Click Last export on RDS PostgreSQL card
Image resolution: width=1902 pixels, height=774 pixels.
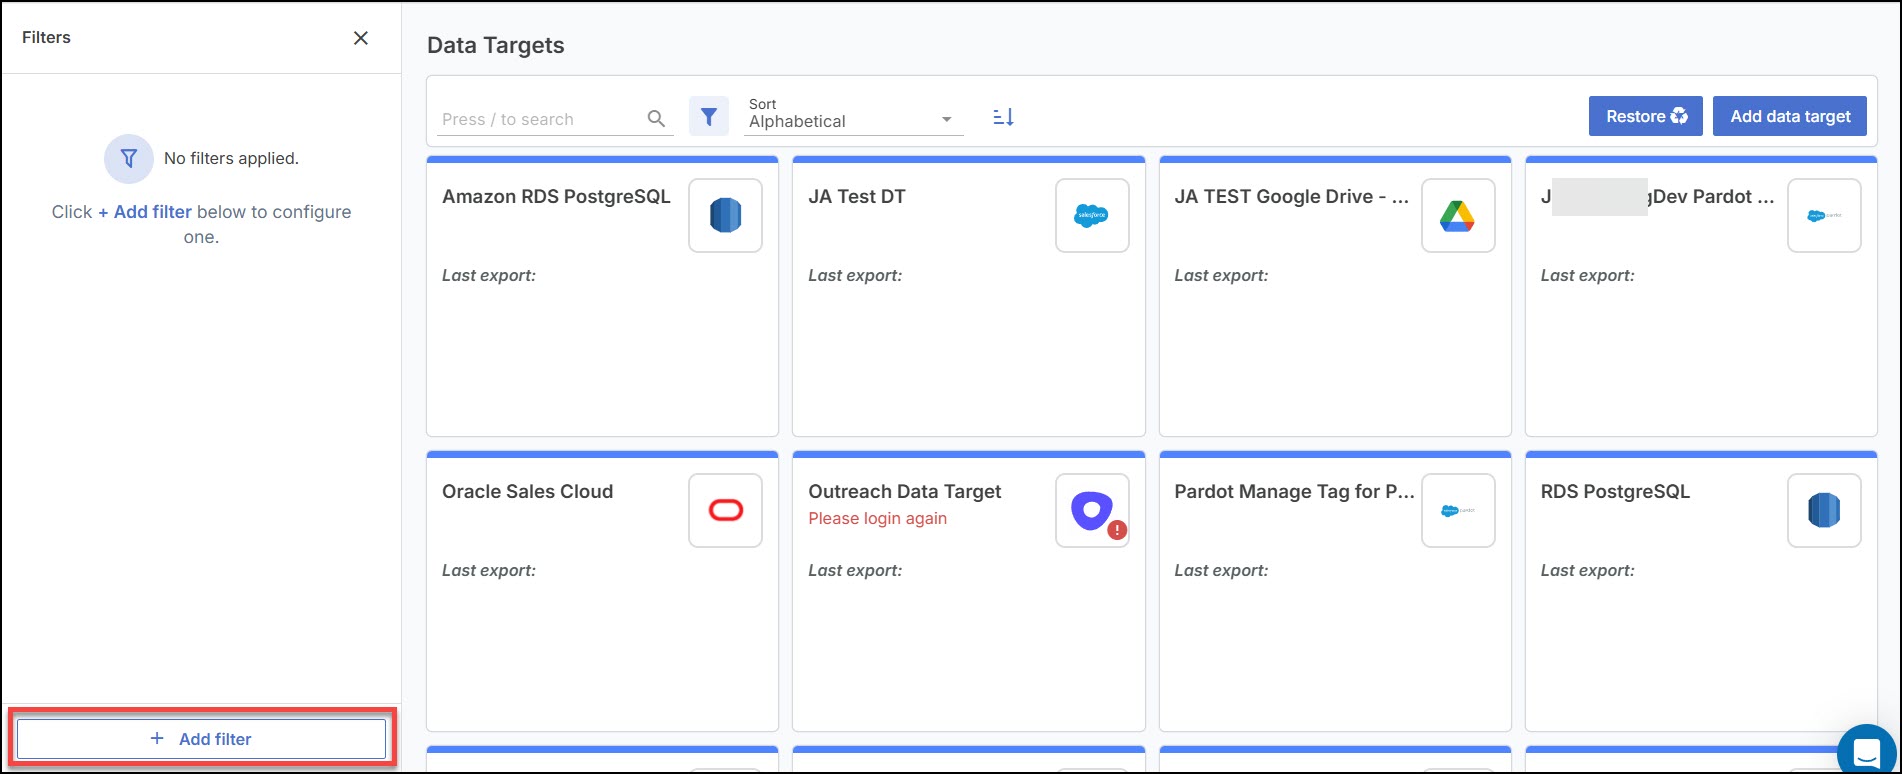click(1587, 570)
